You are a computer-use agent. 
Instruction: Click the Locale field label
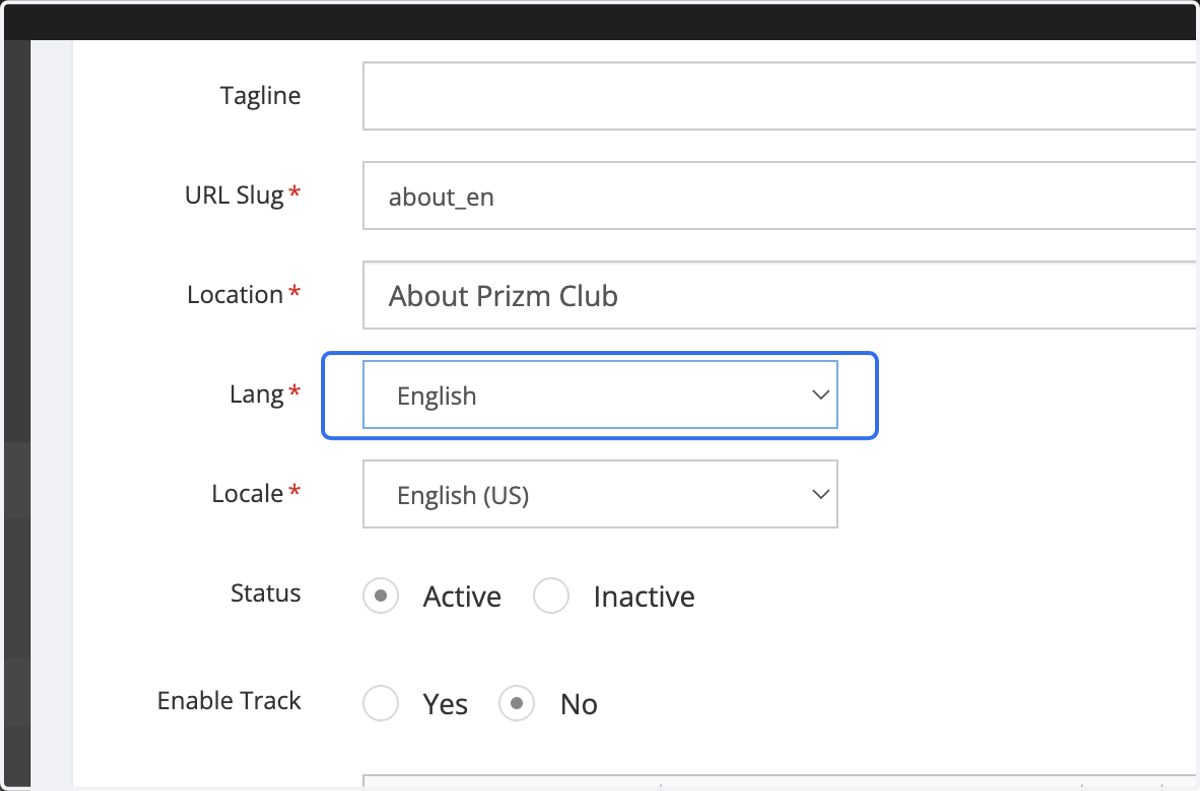tap(247, 493)
